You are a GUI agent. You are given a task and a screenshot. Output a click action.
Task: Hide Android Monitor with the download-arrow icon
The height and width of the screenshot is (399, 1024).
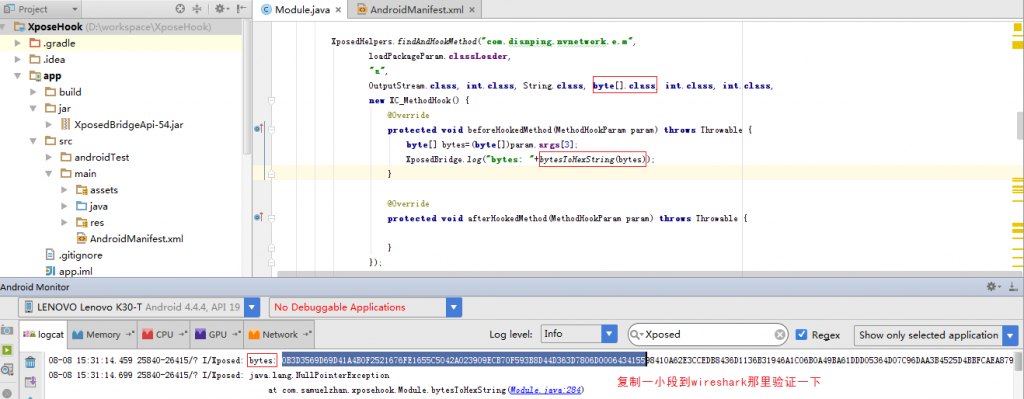pyautogui.click(x=1014, y=287)
